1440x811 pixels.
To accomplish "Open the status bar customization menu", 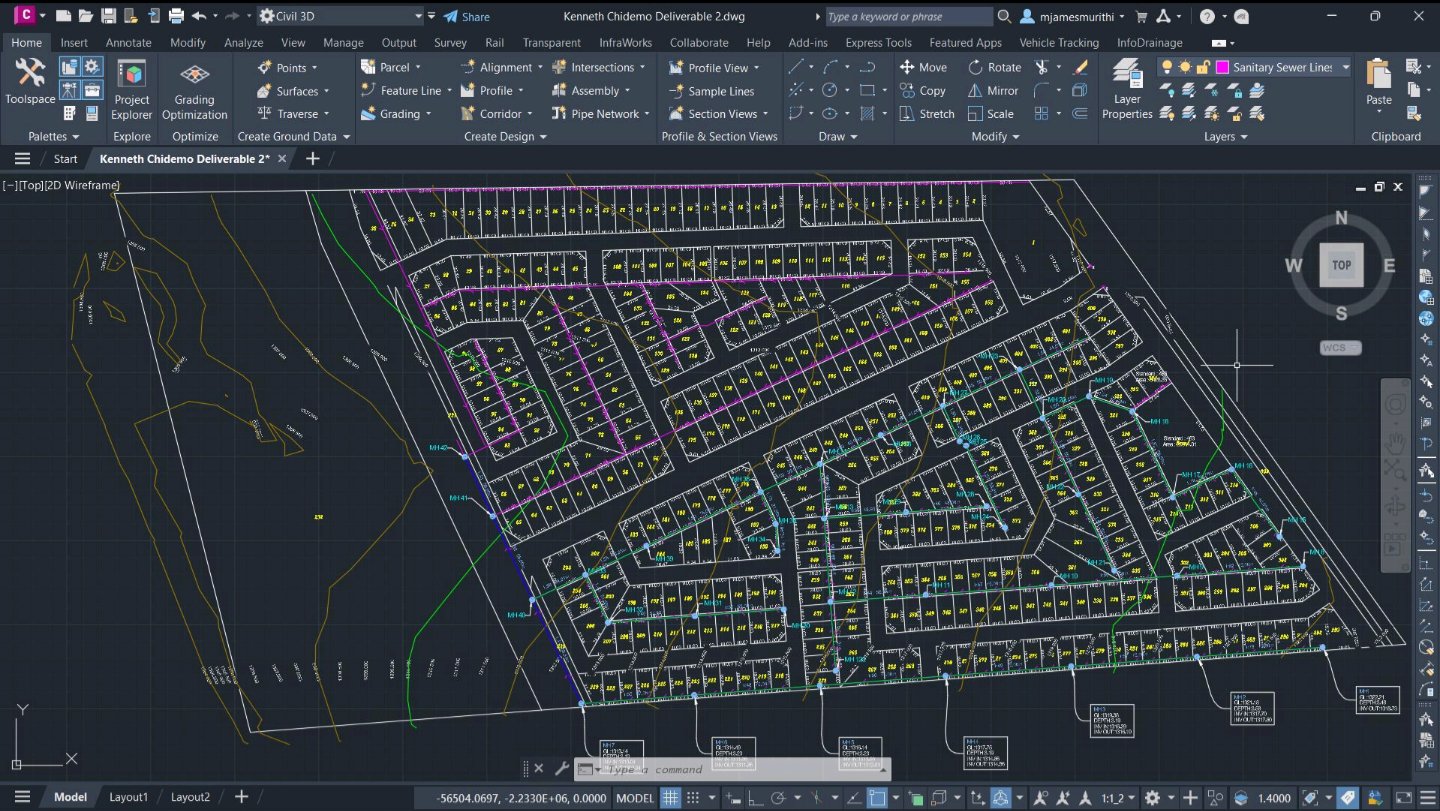I will [1428, 797].
